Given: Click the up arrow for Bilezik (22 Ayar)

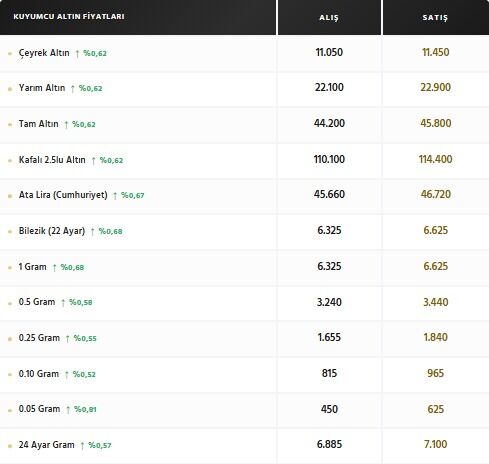Looking at the screenshot, I should pos(93,232).
